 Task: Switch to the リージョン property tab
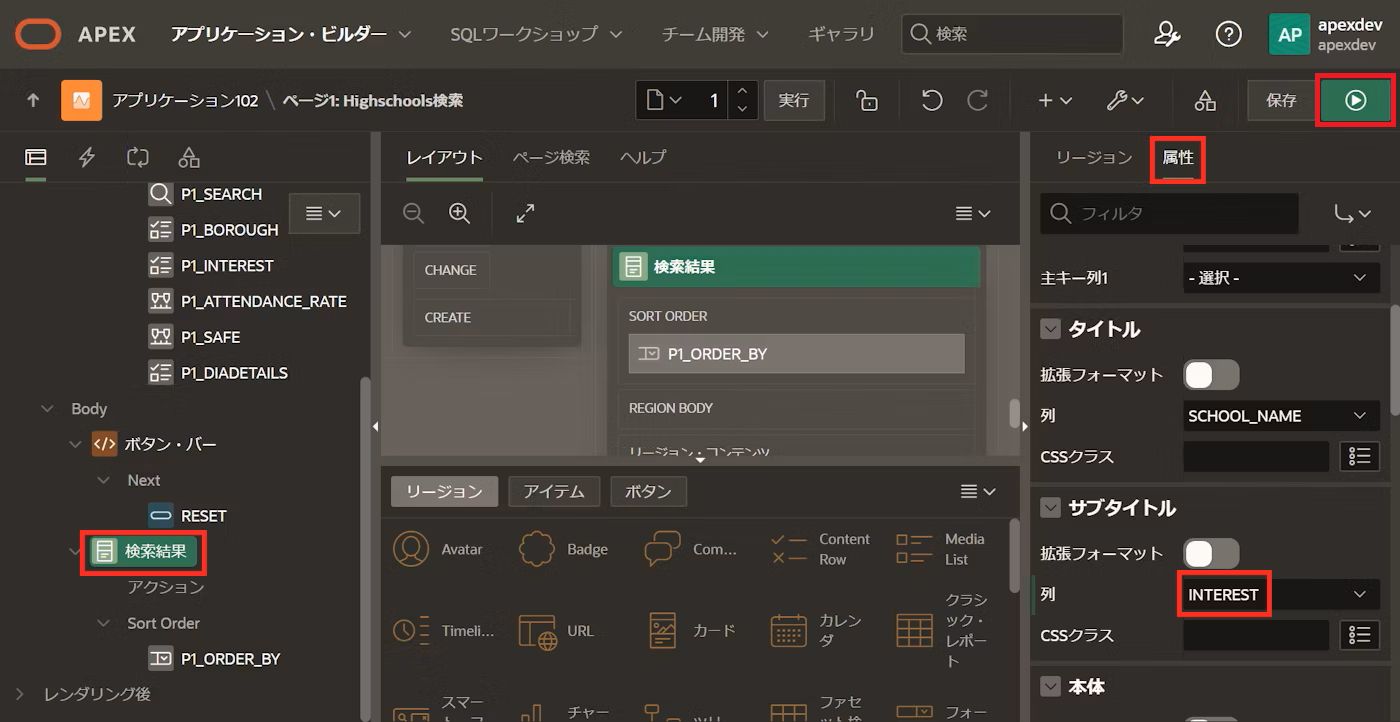point(1094,158)
